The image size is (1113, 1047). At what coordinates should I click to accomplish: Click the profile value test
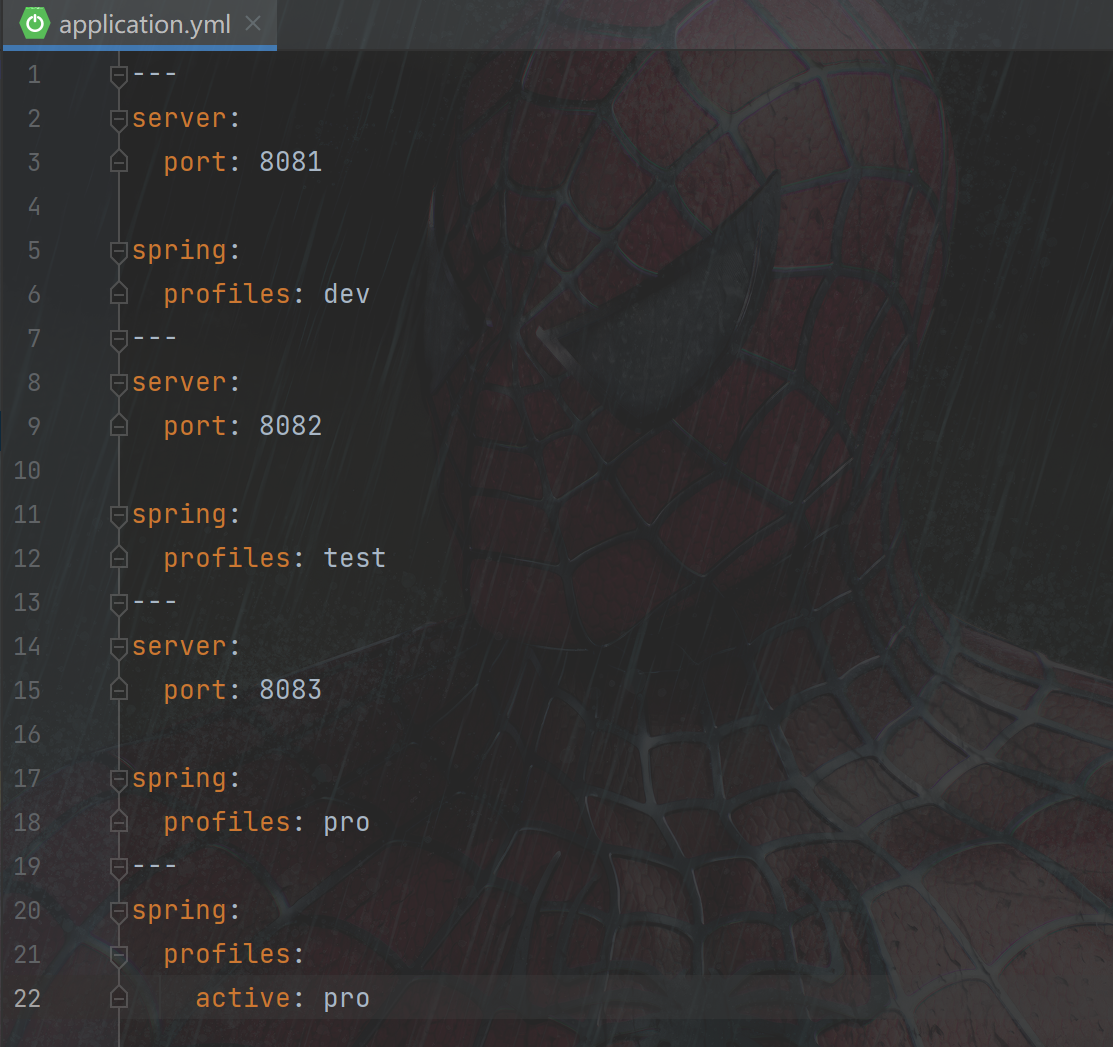354,558
